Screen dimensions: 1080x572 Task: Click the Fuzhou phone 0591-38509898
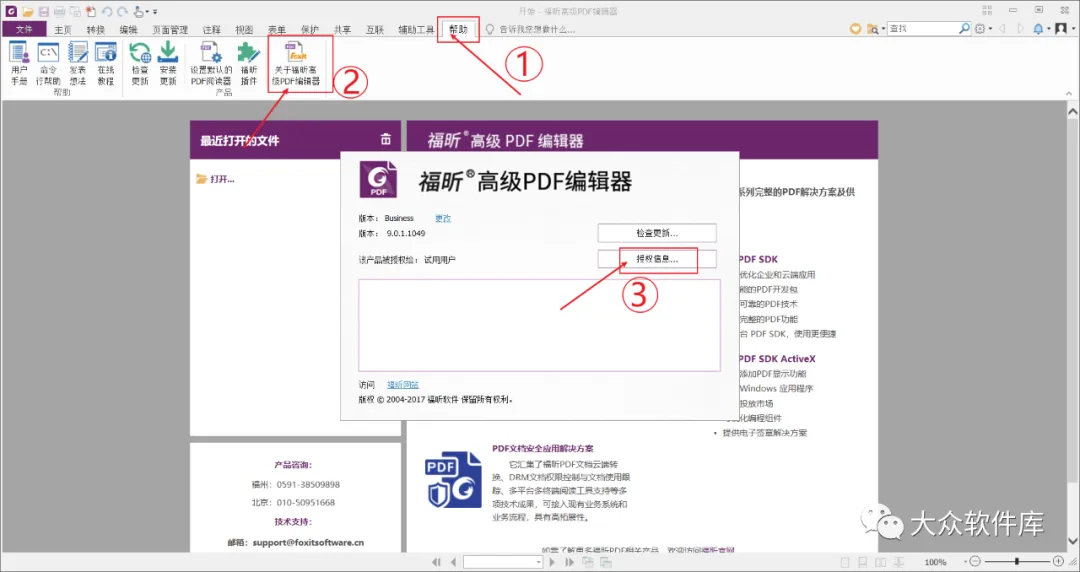tap(309, 484)
